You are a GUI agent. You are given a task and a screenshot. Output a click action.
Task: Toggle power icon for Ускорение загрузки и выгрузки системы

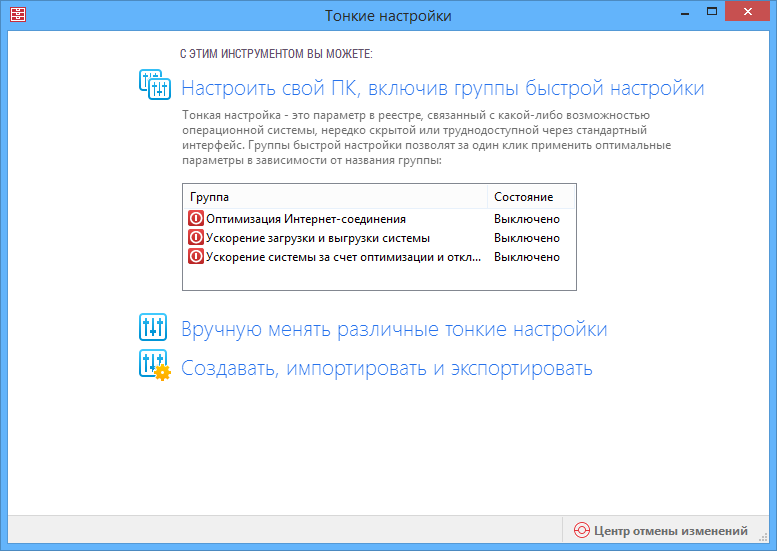[196, 238]
